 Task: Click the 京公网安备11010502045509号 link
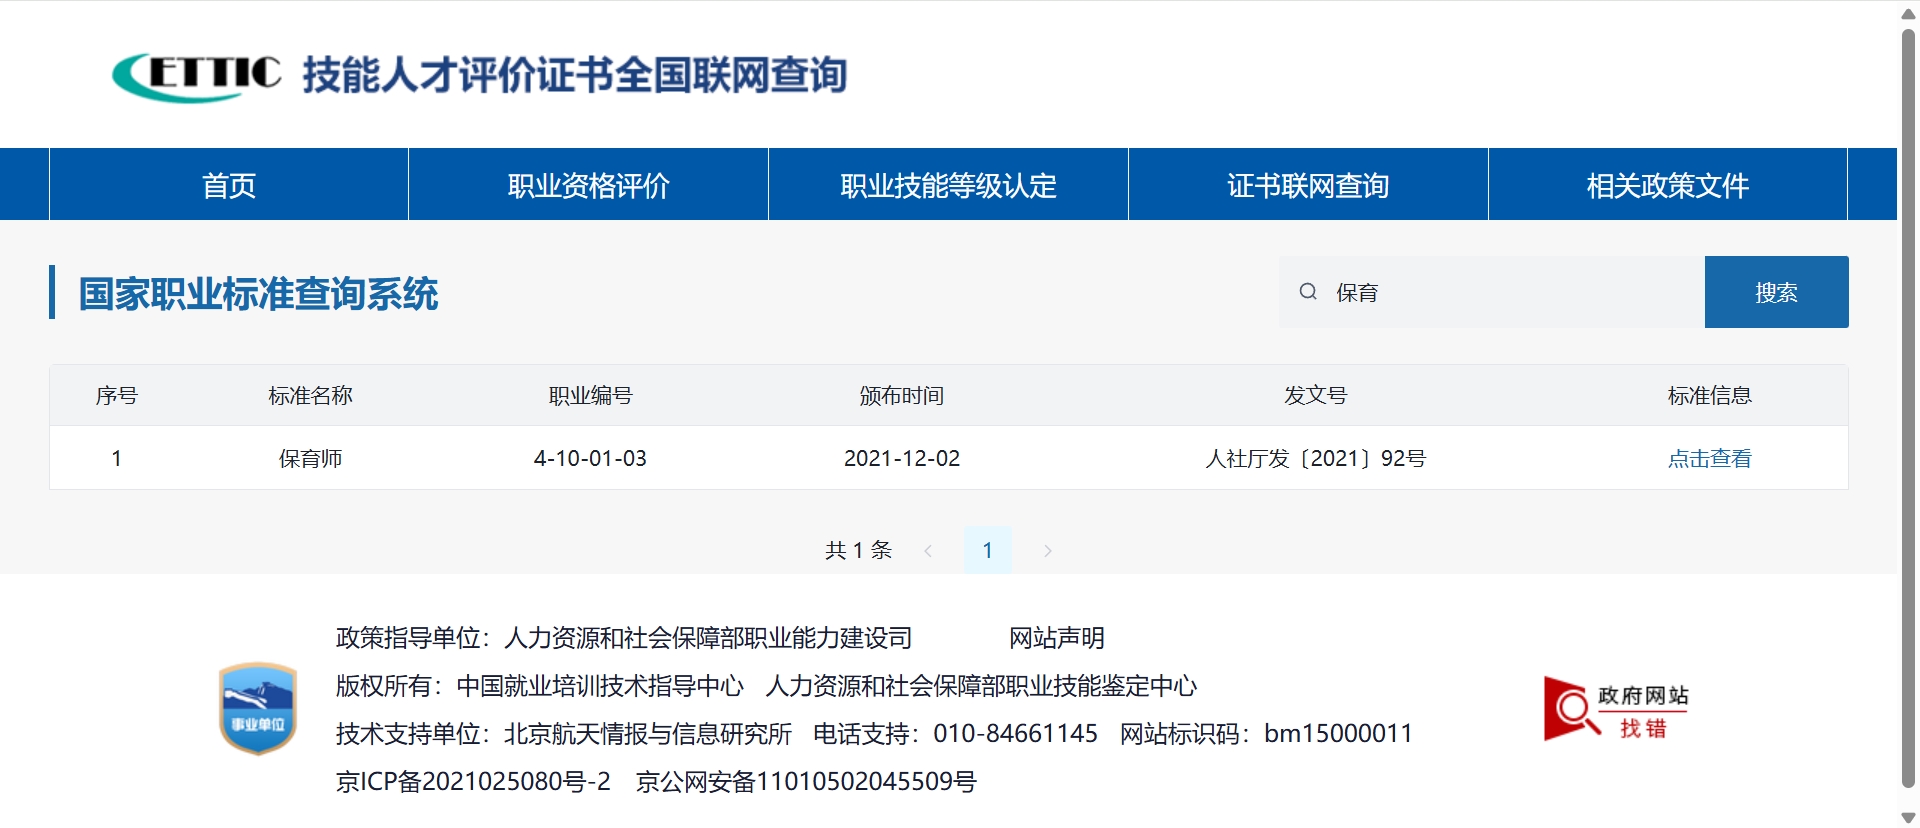pyautogui.click(x=806, y=782)
